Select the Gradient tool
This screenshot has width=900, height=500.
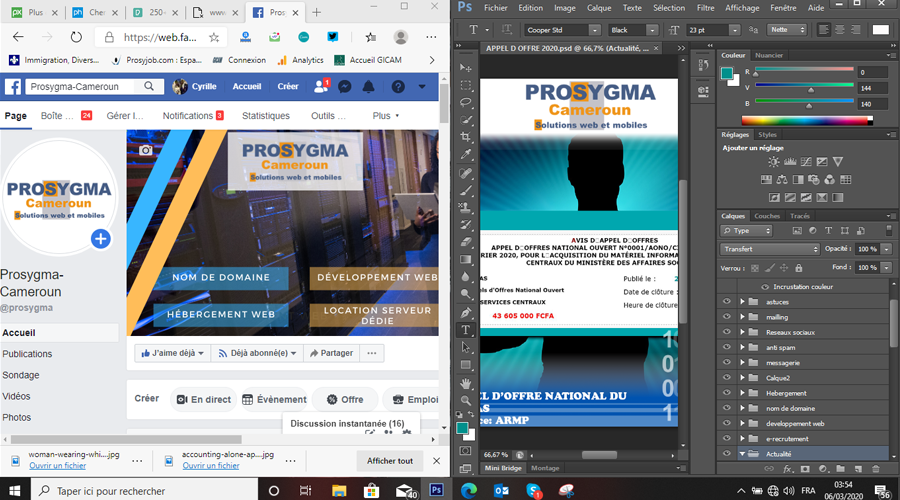[x=465, y=259]
